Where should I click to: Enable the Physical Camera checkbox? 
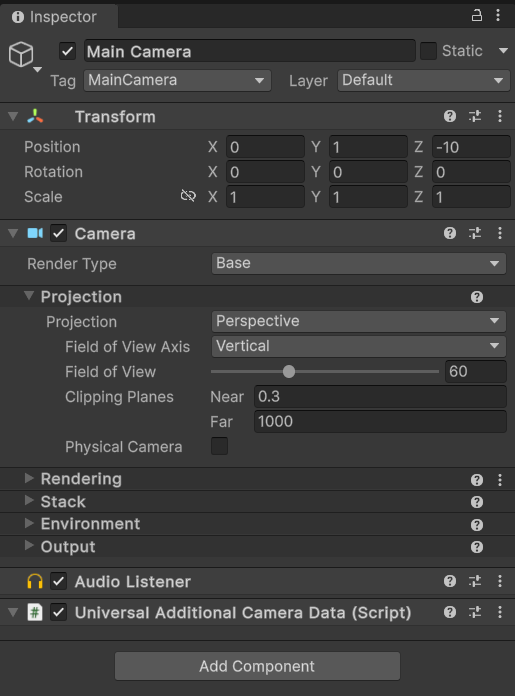(x=219, y=446)
